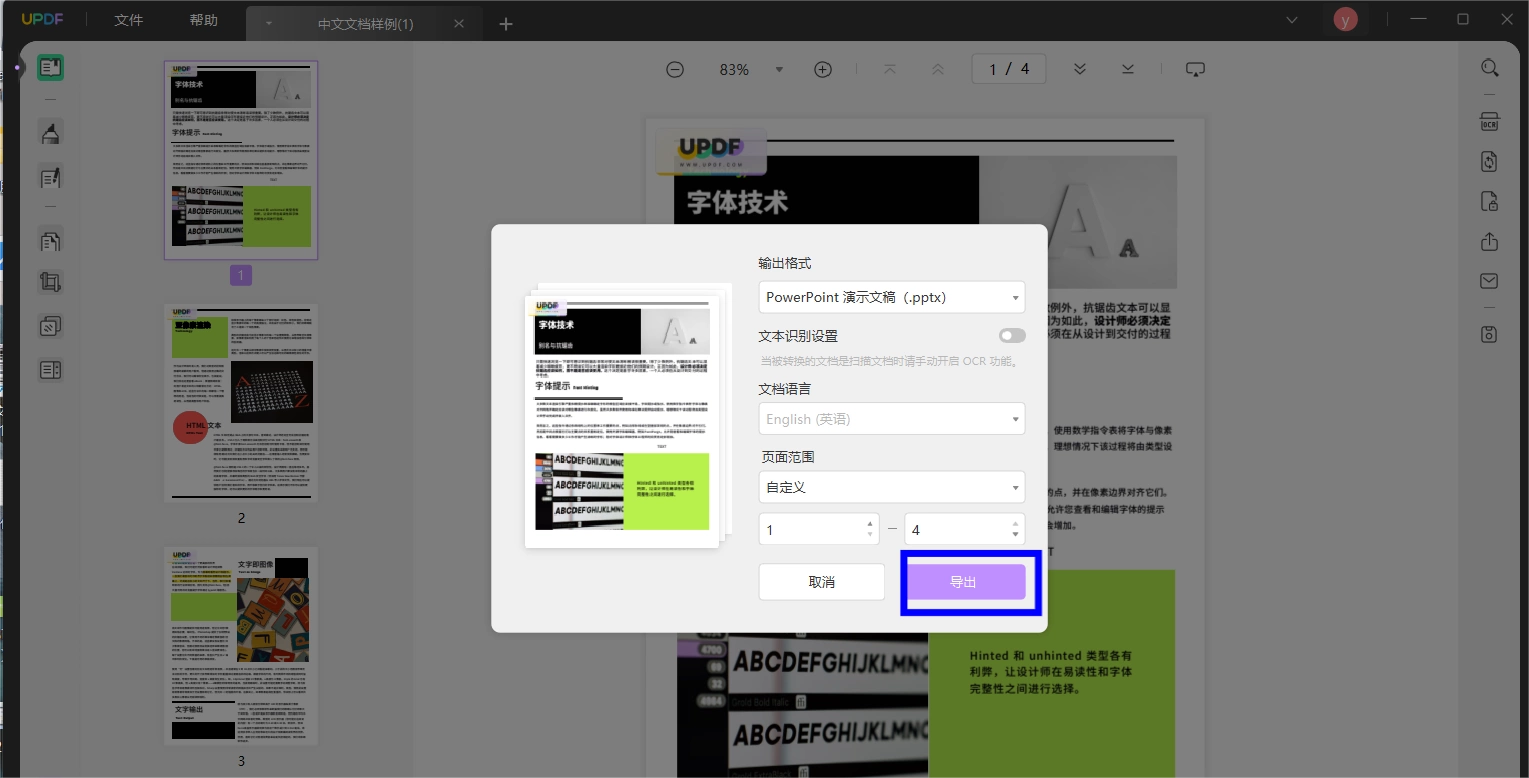
Task: Zoom out with the minus icon
Action: pyautogui.click(x=675, y=69)
